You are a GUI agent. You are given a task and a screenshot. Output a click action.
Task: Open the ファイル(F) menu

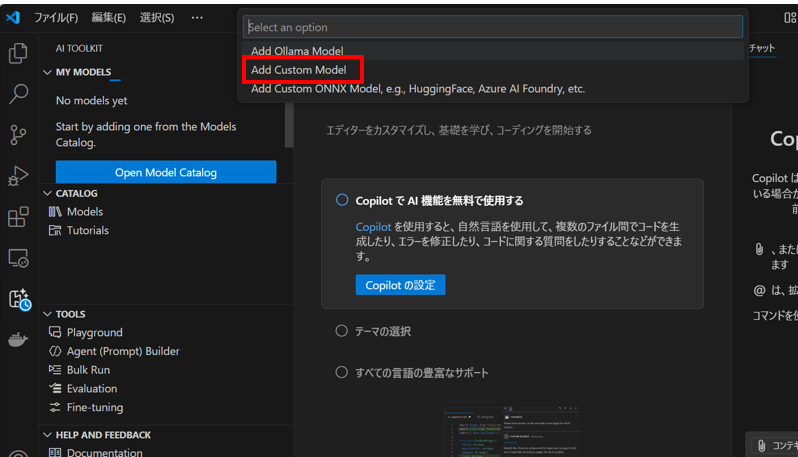tap(56, 18)
